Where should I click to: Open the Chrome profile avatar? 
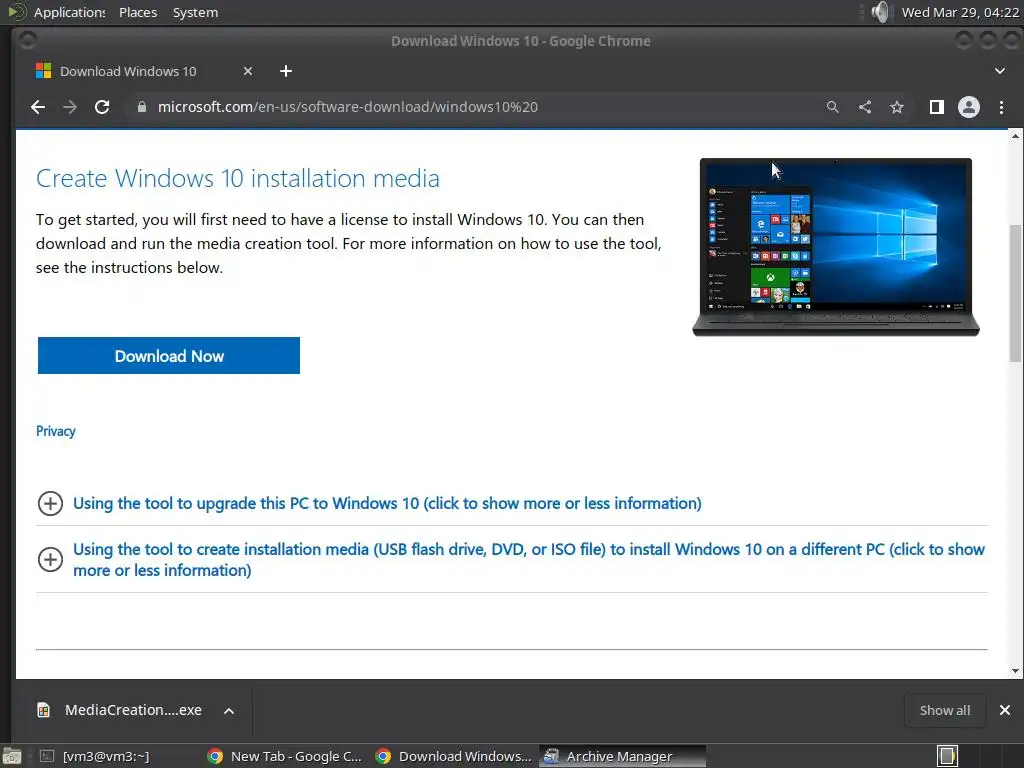[x=968, y=107]
